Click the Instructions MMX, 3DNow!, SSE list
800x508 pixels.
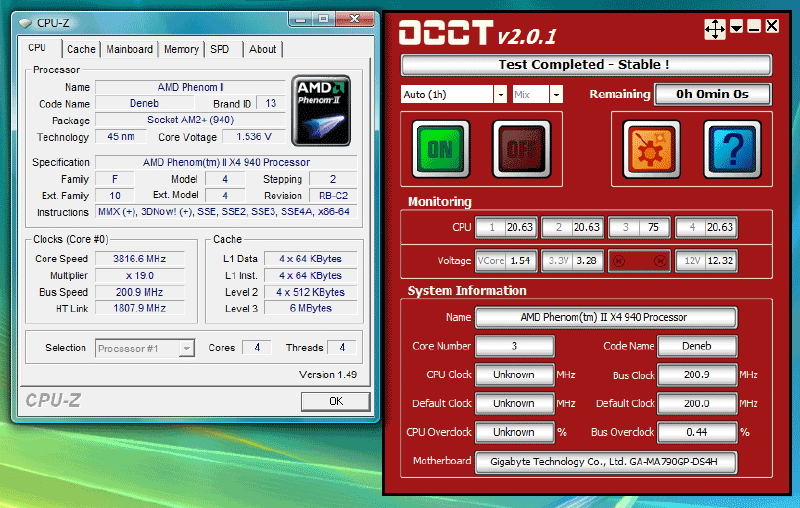pos(226,212)
